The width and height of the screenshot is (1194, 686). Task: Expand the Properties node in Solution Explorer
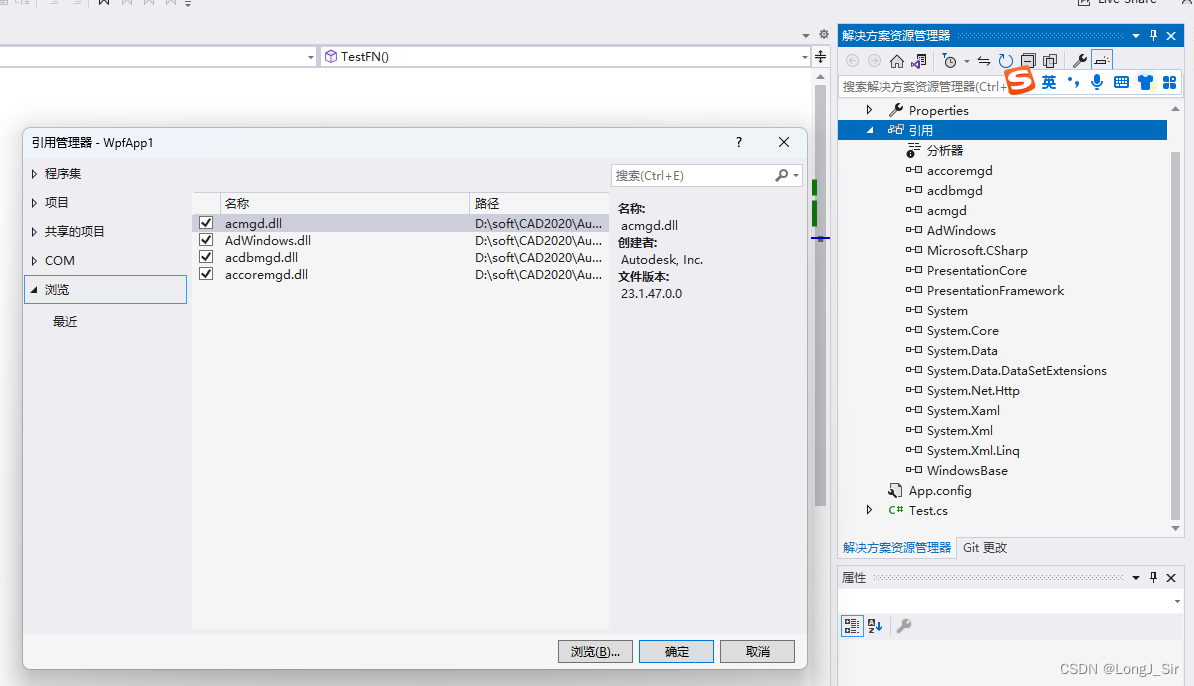pos(869,110)
